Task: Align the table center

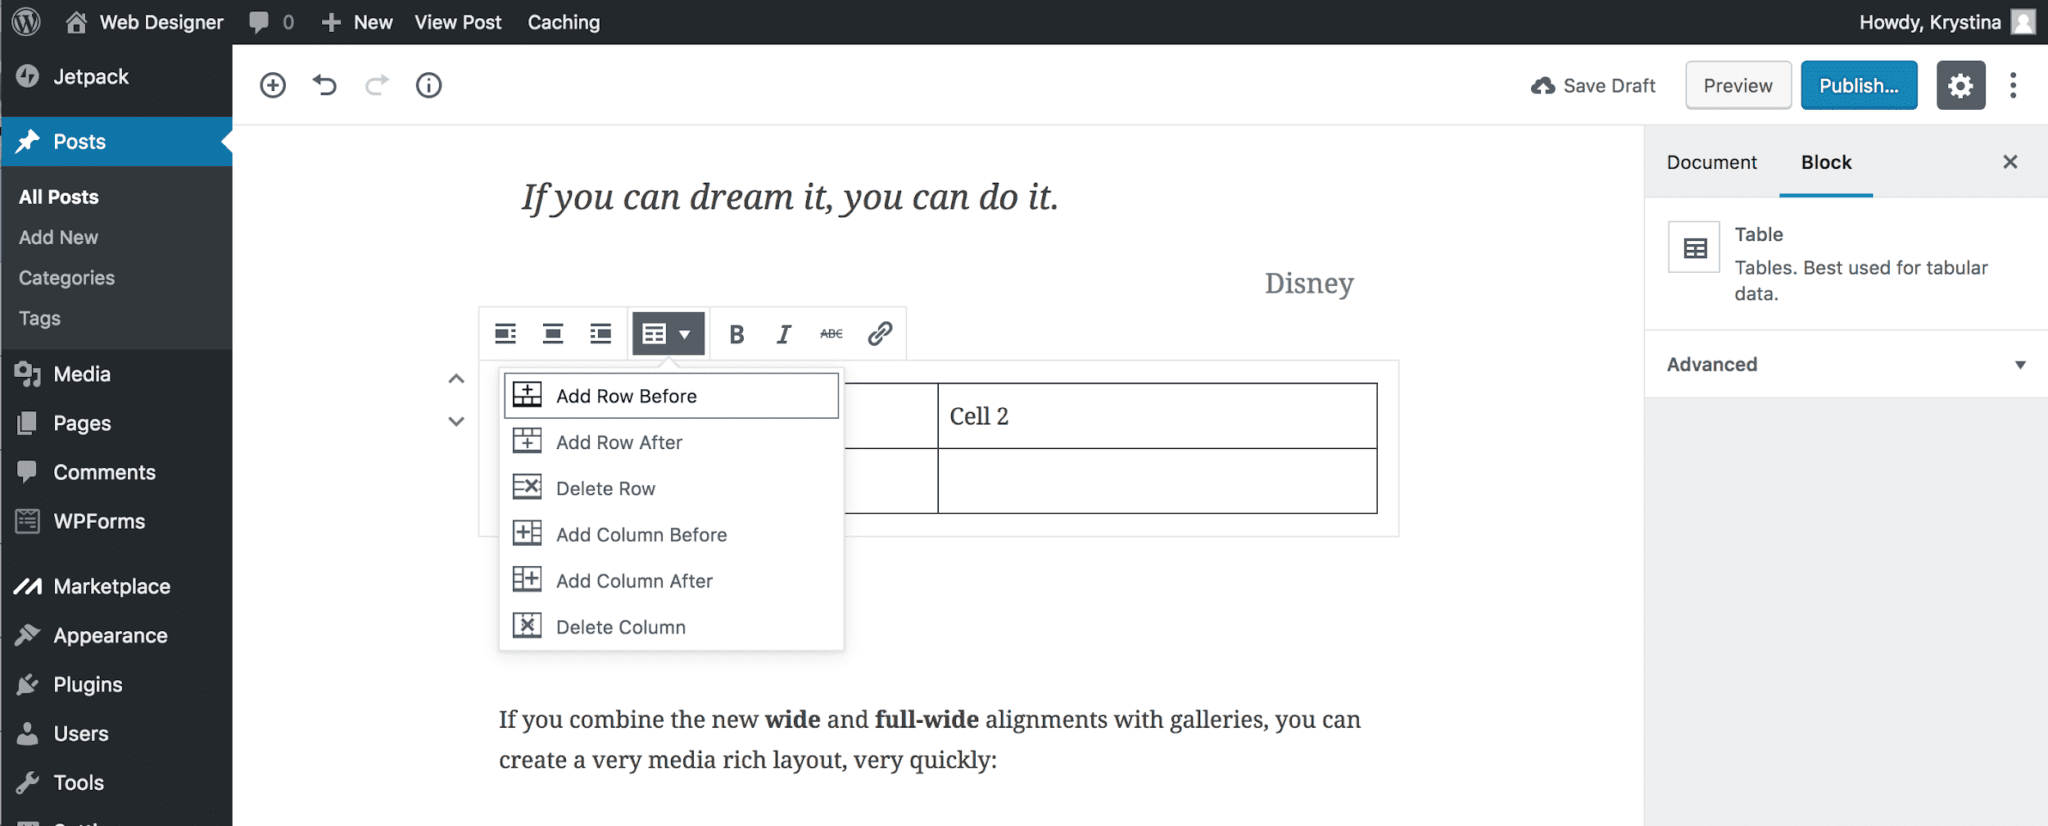Action: pyautogui.click(x=553, y=333)
